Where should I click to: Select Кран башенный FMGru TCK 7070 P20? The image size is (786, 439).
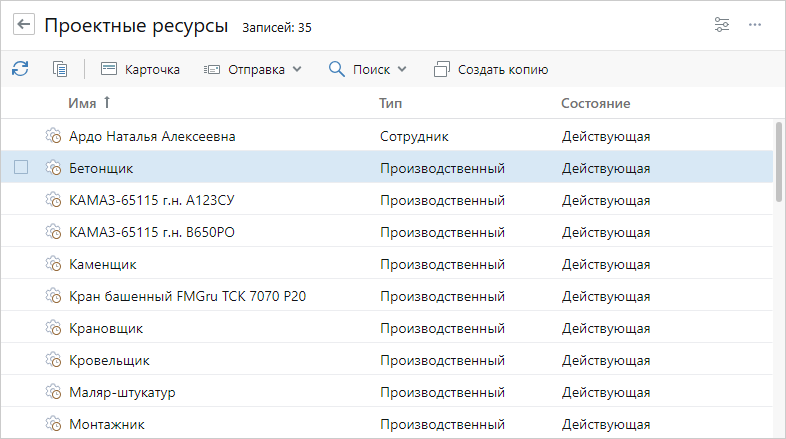[x=187, y=297]
